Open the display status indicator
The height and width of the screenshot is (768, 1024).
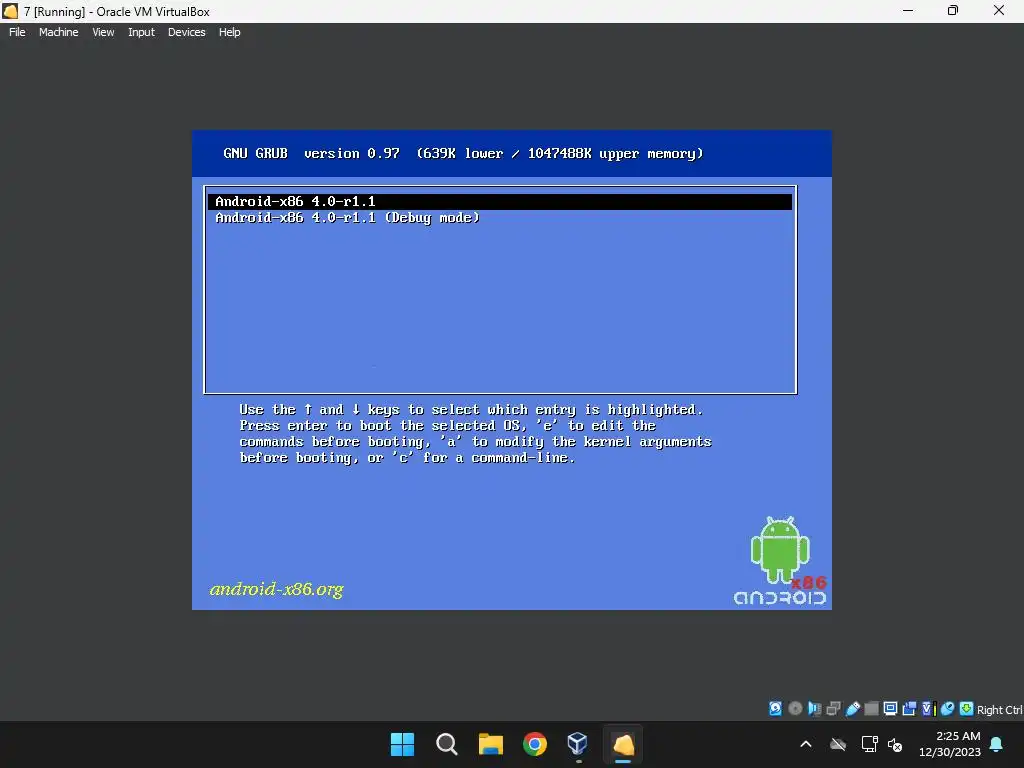coord(890,709)
